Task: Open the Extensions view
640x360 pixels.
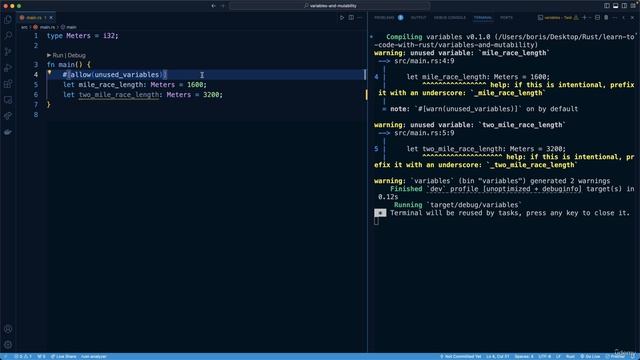Action: pyautogui.click(x=8, y=84)
